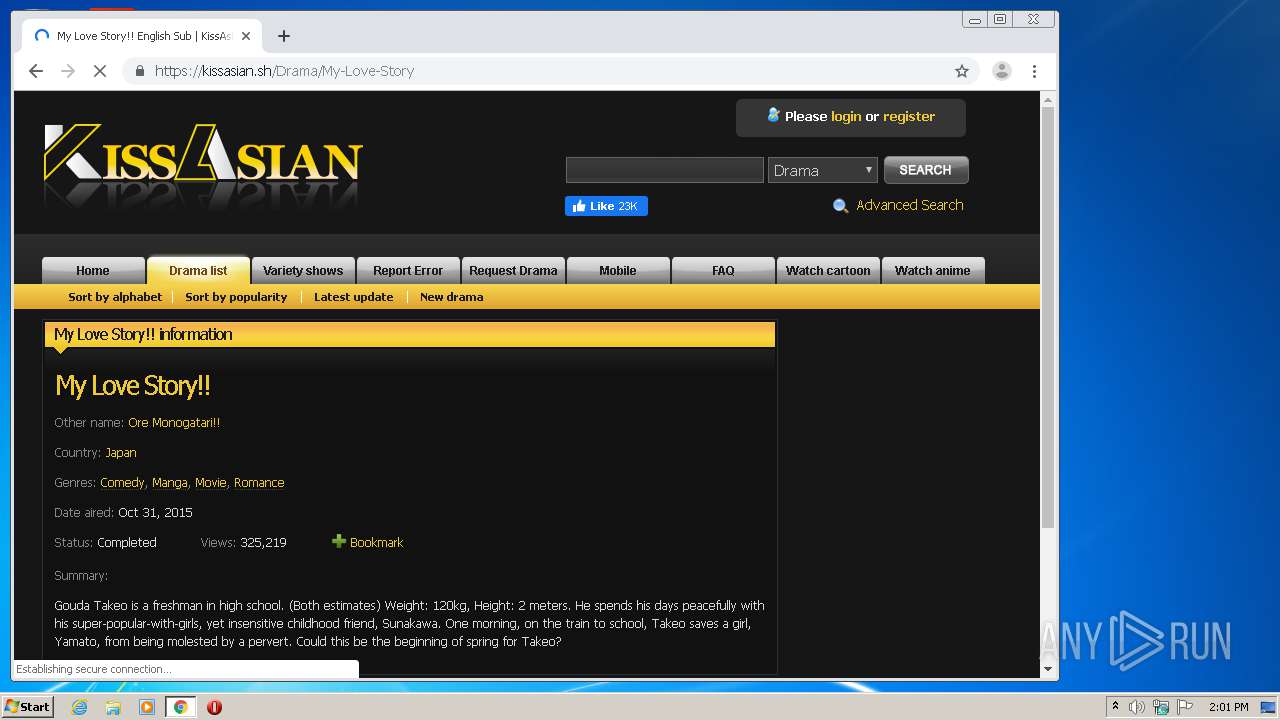Open media player taskbar icon
The height and width of the screenshot is (720, 1280).
point(147,707)
